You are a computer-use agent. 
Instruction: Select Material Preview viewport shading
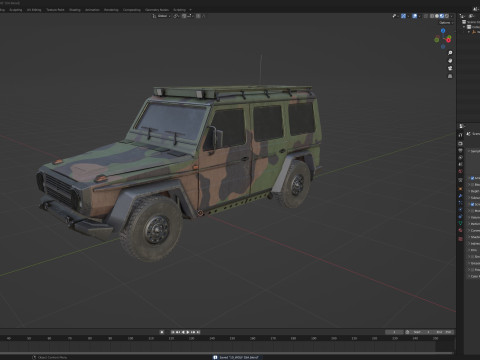pos(442,16)
